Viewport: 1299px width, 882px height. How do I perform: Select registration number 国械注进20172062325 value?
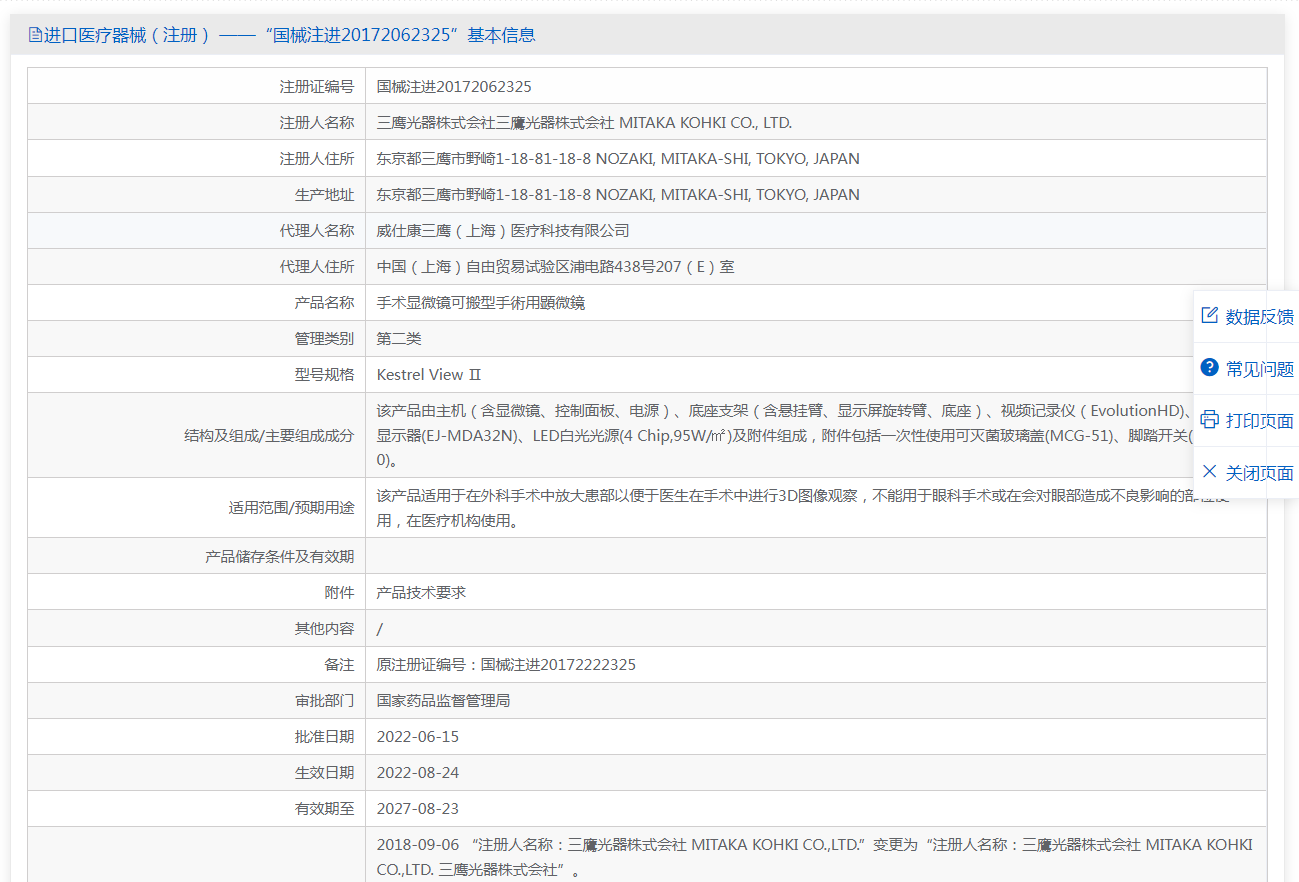(454, 87)
